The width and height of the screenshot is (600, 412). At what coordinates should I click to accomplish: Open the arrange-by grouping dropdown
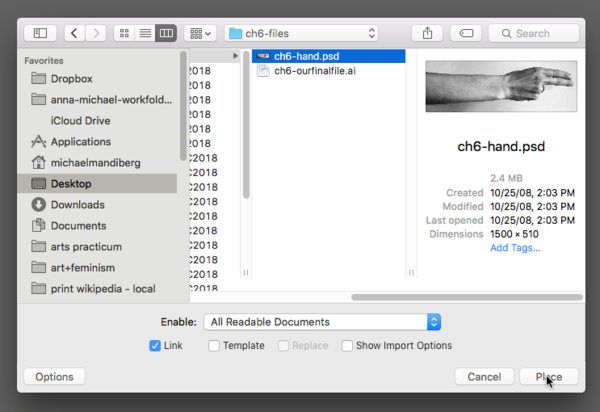tap(200, 33)
